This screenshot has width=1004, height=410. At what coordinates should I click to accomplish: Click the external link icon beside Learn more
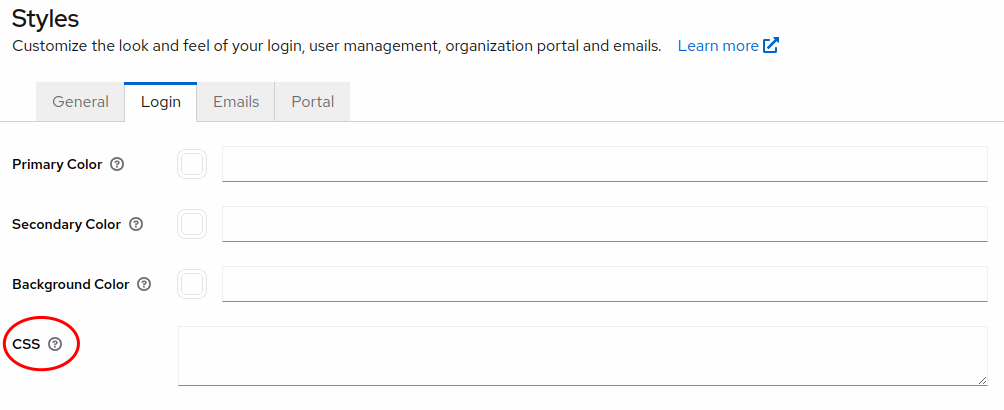[x=771, y=46]
